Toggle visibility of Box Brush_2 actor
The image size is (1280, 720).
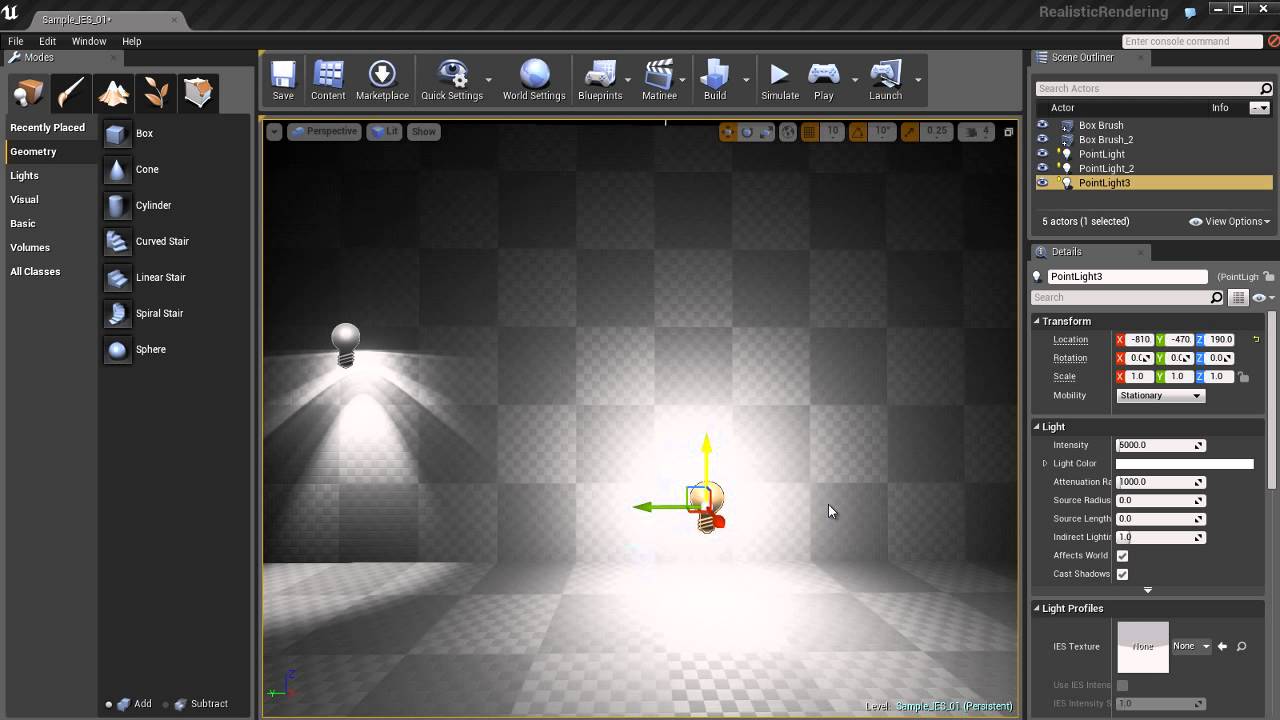tap(1042, 139)
